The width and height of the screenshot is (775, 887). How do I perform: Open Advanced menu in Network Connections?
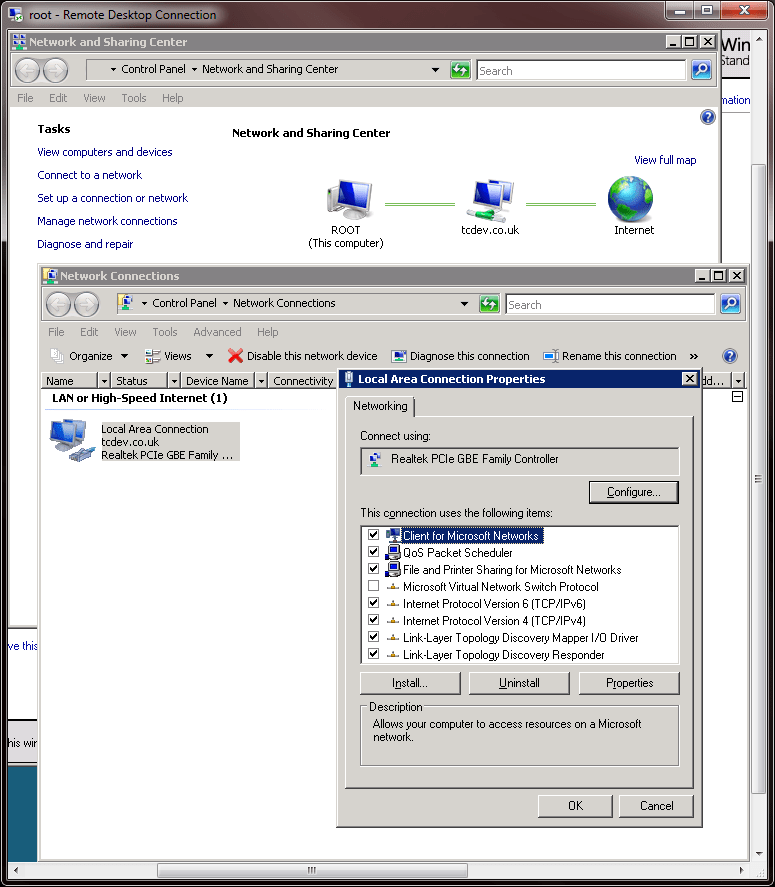217,332
